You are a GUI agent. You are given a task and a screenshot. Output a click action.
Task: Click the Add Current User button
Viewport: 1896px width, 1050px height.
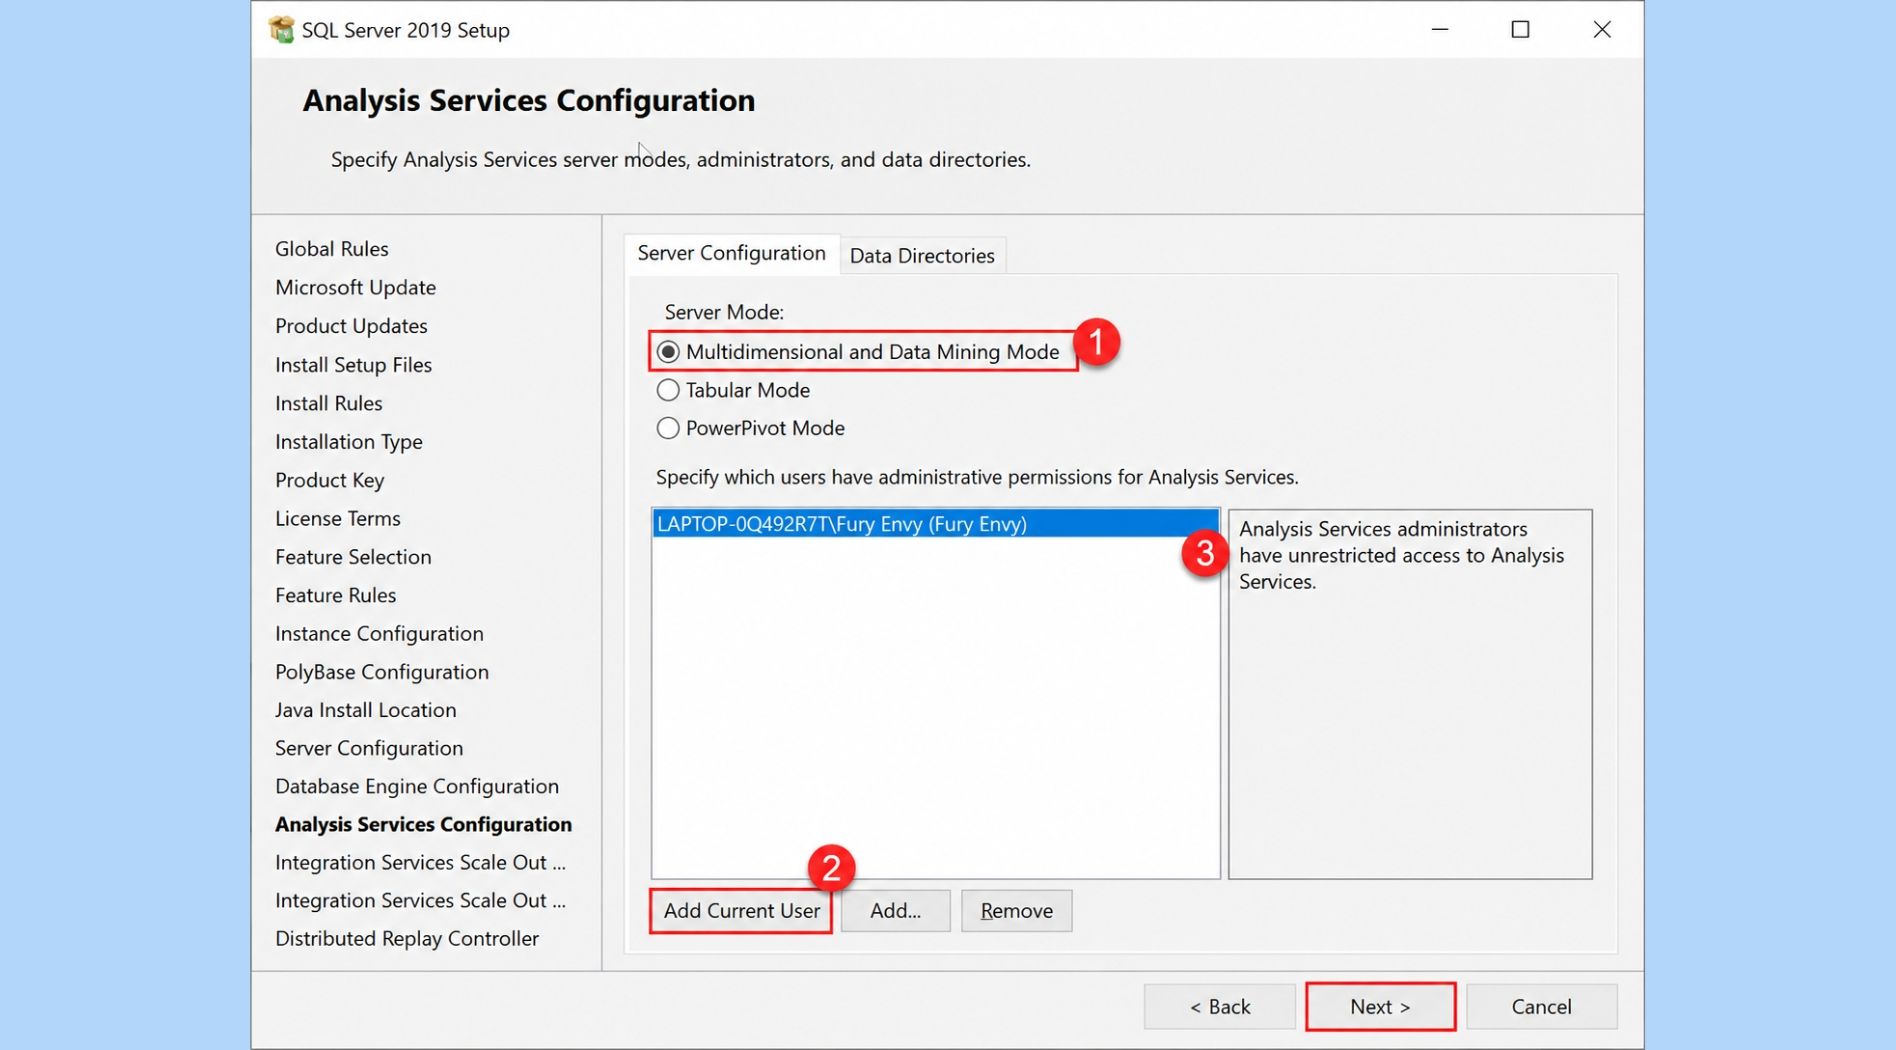point(741,911)
